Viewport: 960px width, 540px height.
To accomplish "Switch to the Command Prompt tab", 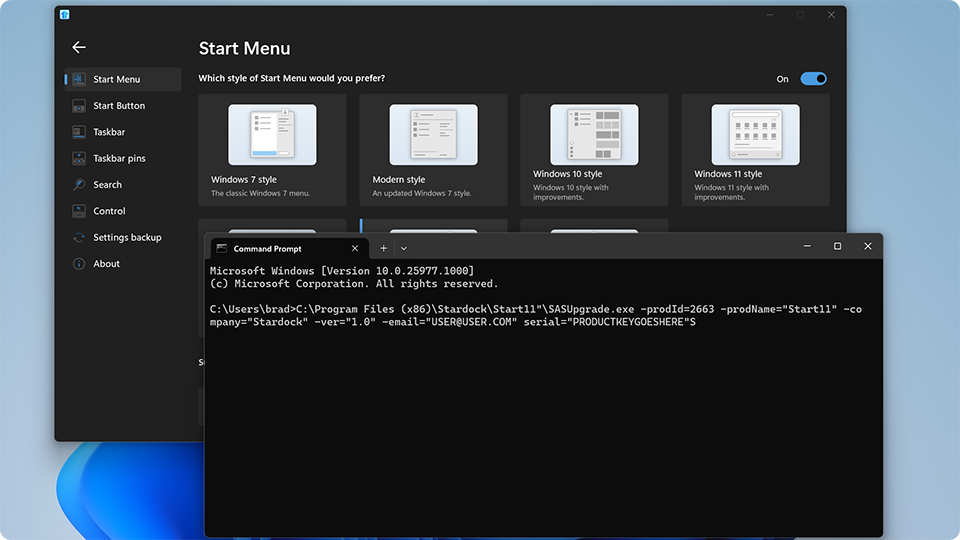I will [290, 249].
